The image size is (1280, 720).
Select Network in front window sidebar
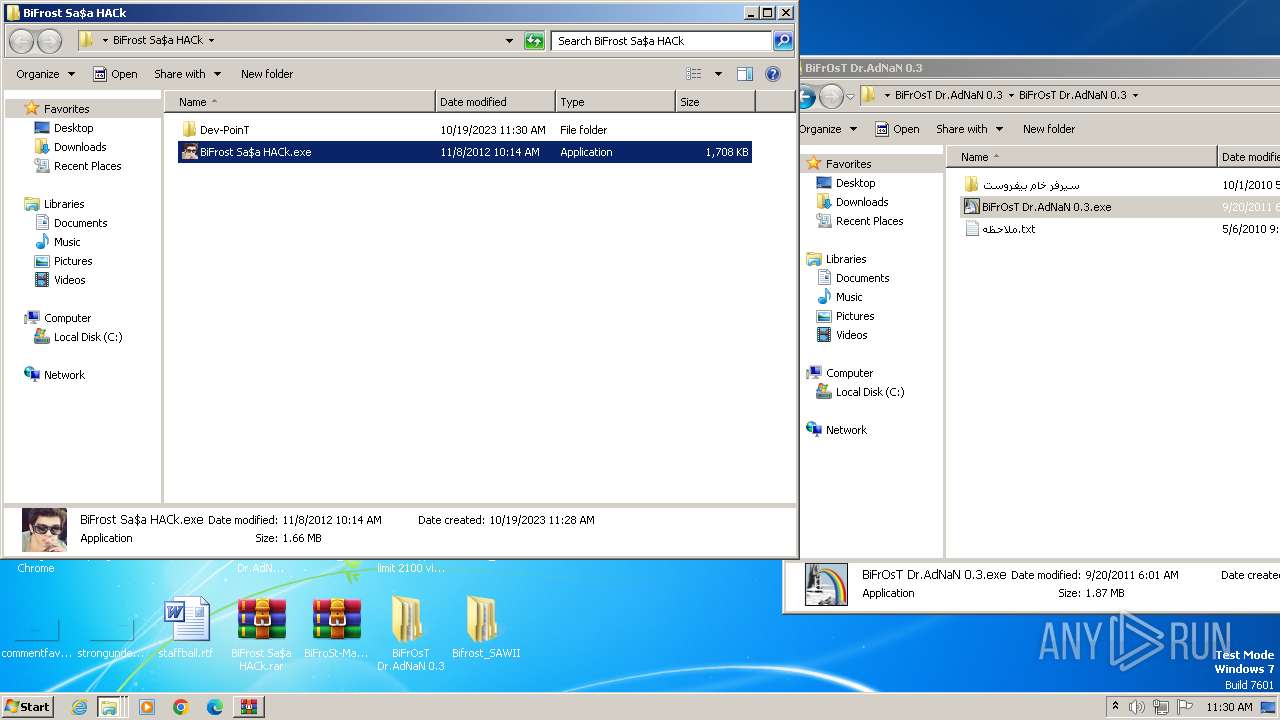tap(64, 375)
